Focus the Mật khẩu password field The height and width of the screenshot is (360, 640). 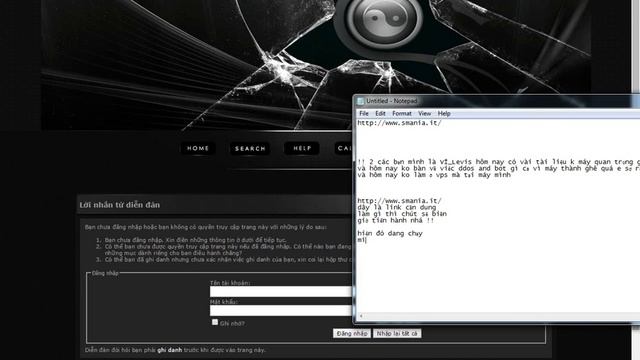point(281,311)
